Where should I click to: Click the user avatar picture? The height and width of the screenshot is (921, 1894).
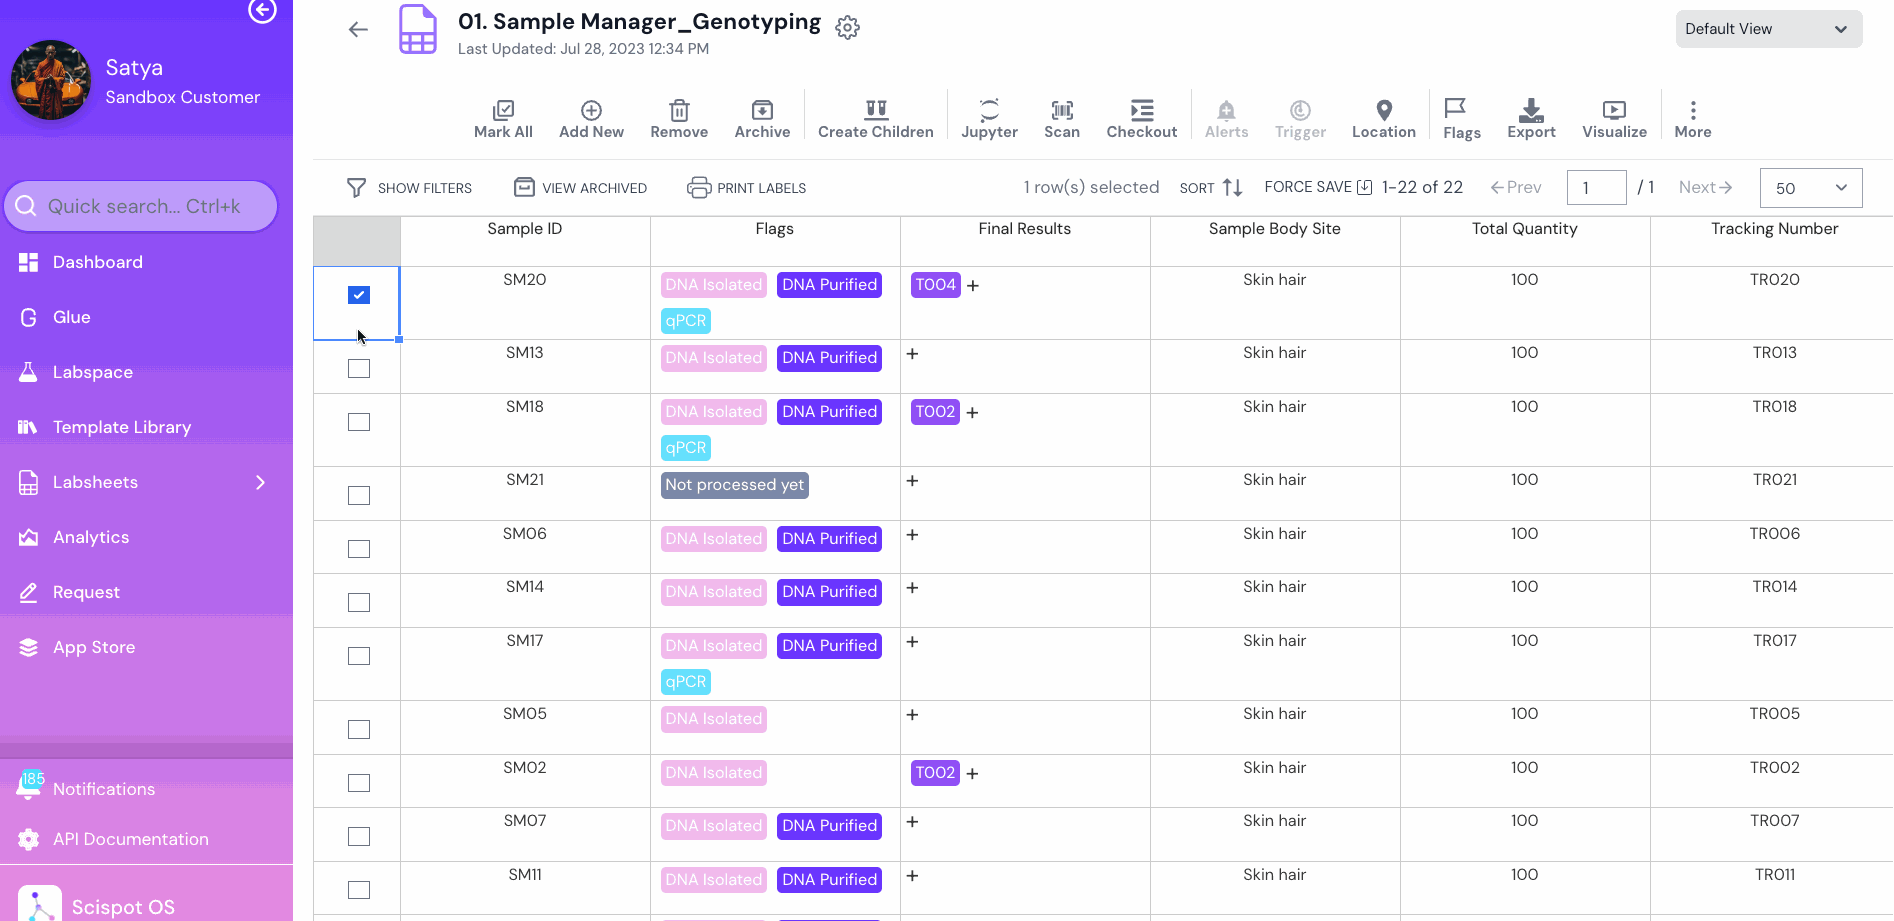pyautogui.click(x=51, y=80)
